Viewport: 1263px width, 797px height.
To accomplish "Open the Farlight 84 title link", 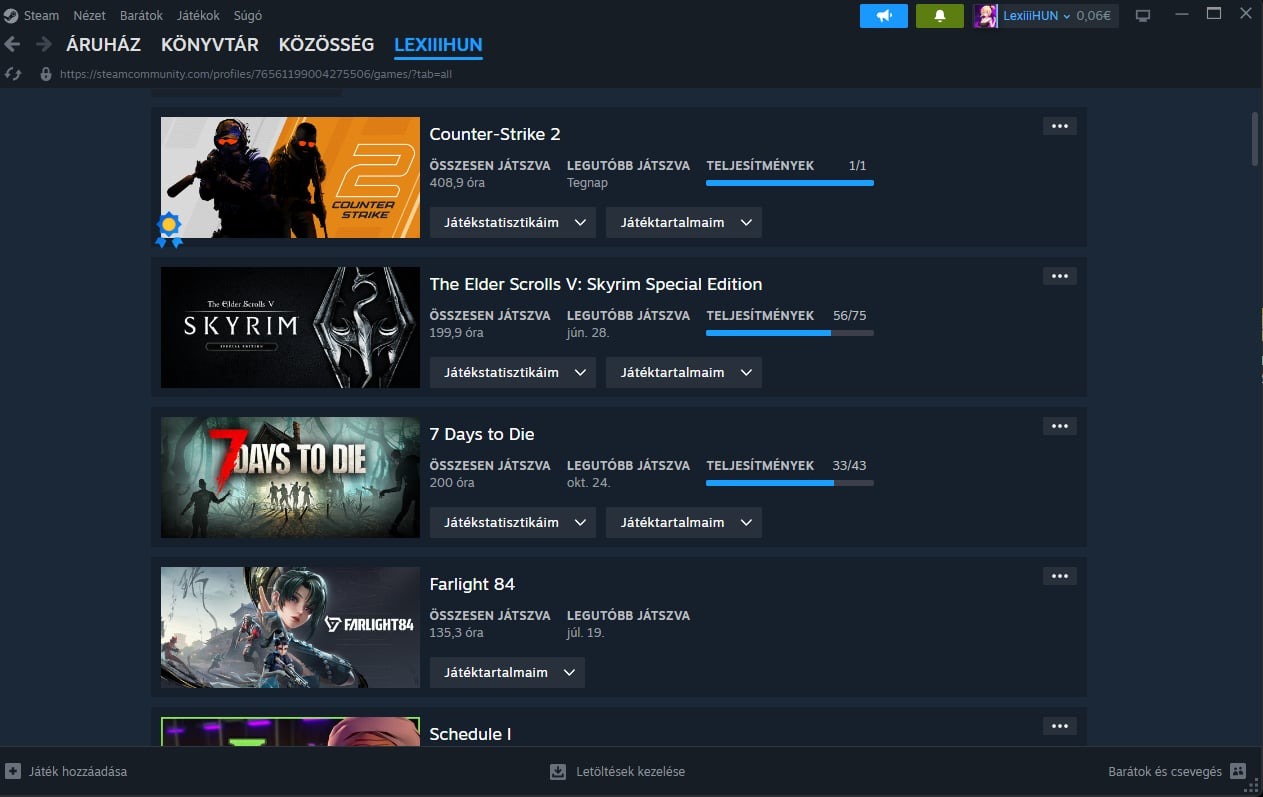I will (472, 584).
